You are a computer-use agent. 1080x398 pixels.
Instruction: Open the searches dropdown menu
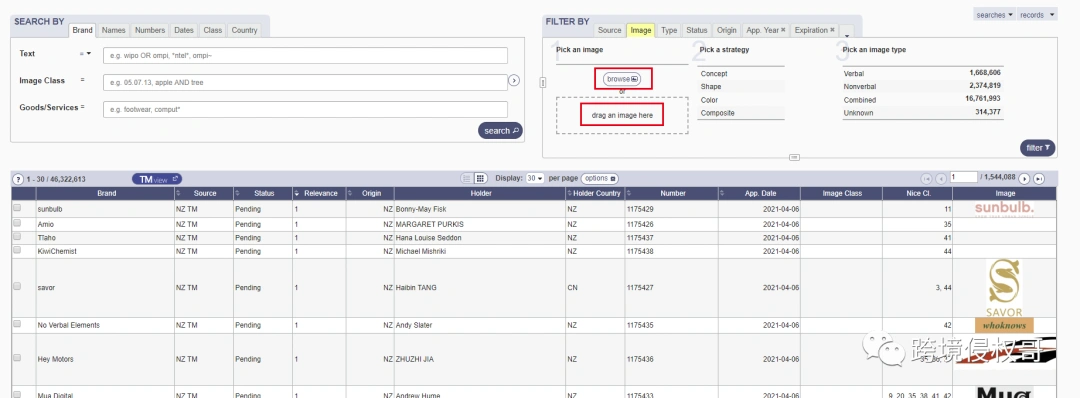pos(995,14)
